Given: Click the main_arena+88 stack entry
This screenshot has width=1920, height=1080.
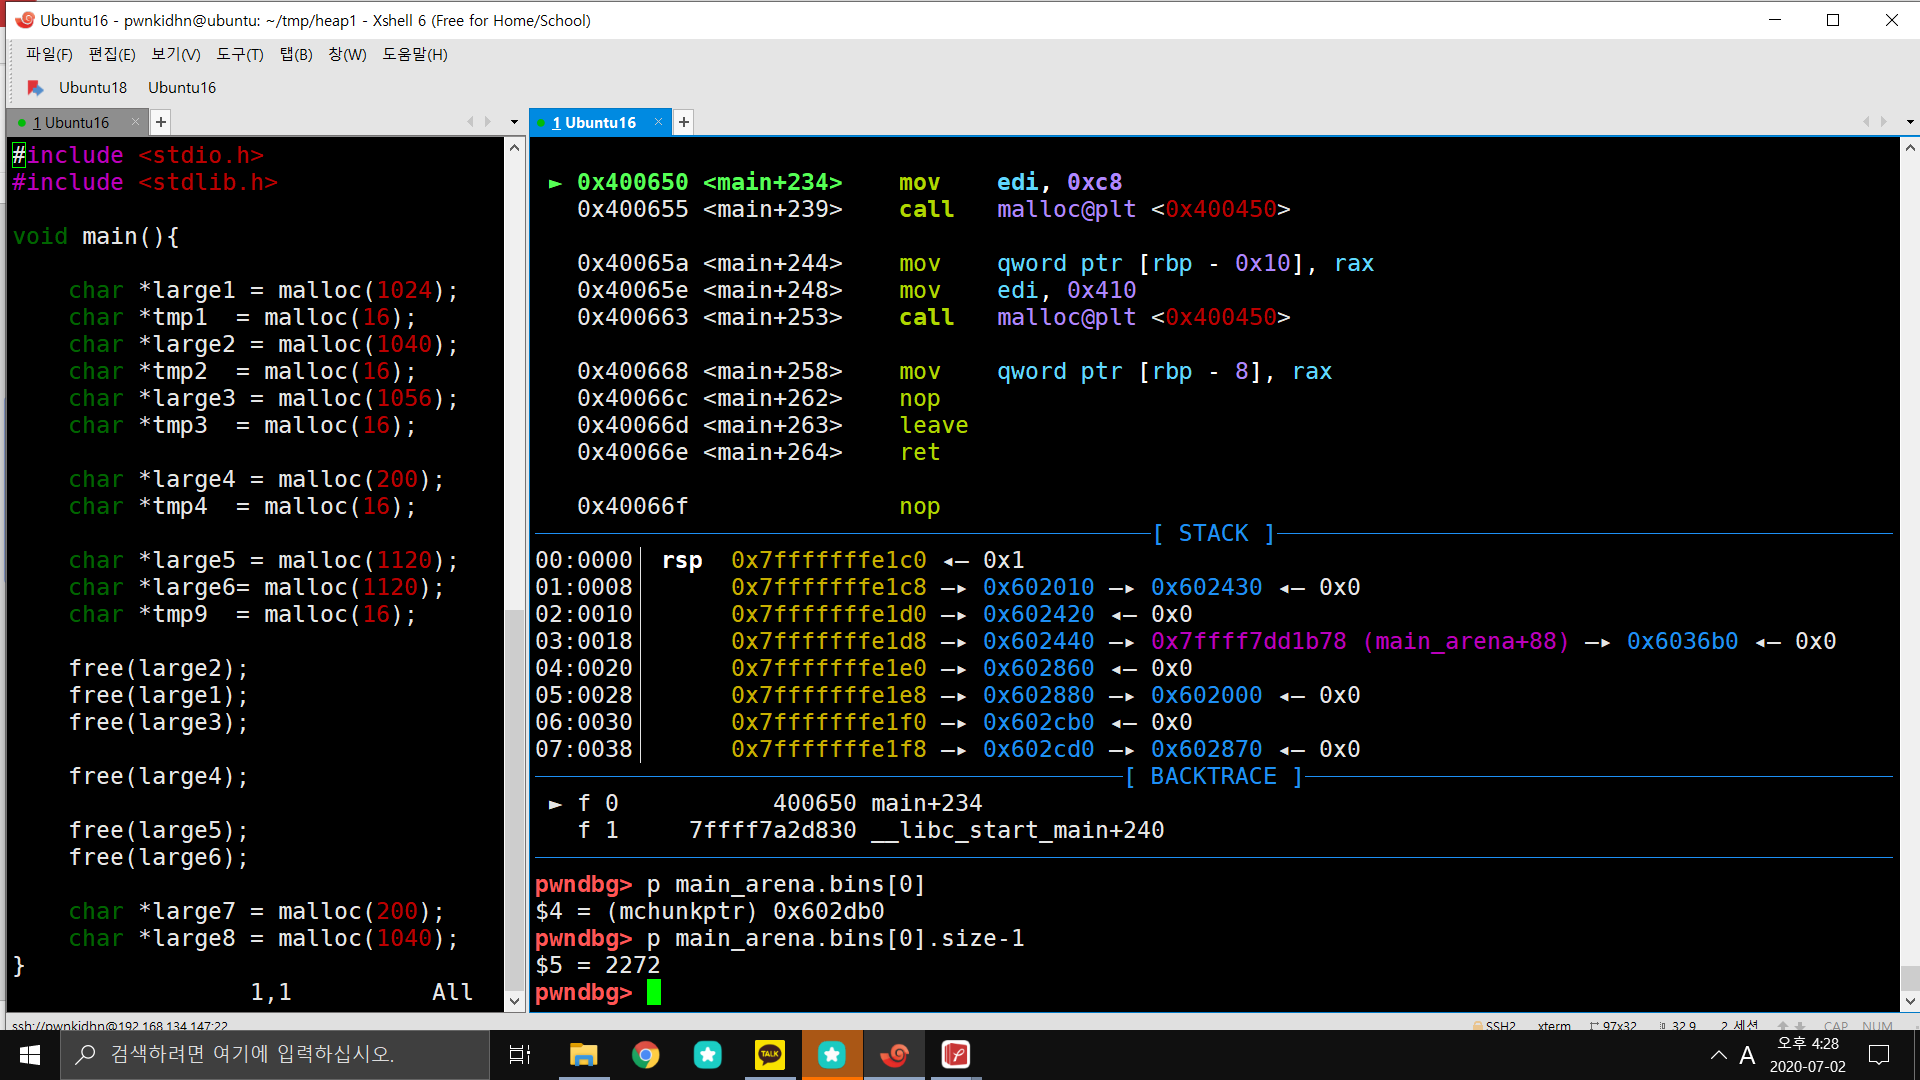Looking at the screenshot, I should tap(1360, 641).
